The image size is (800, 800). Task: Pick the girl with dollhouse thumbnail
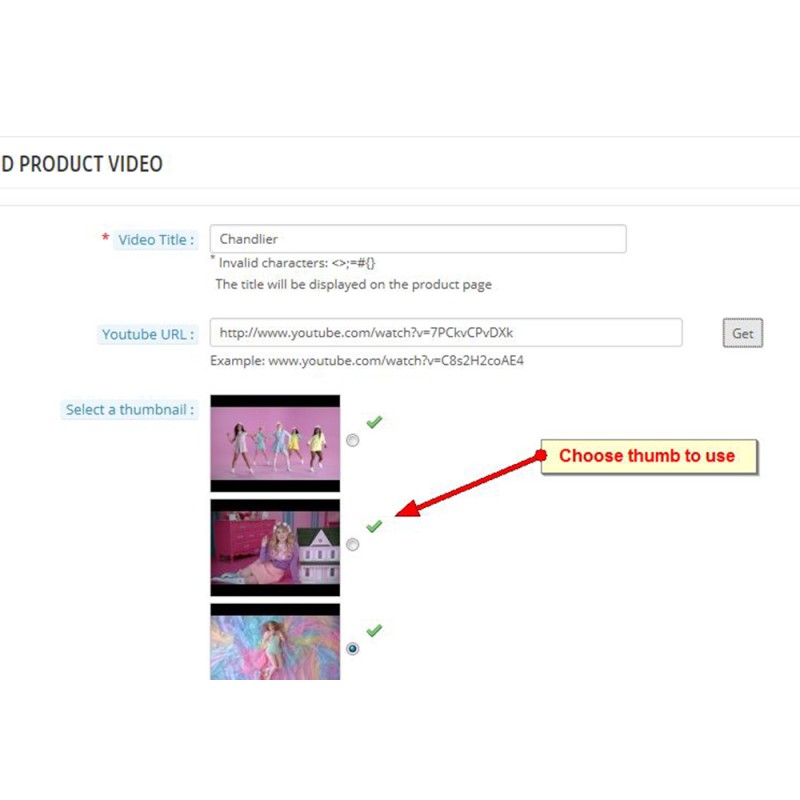[x=275, y=547]
